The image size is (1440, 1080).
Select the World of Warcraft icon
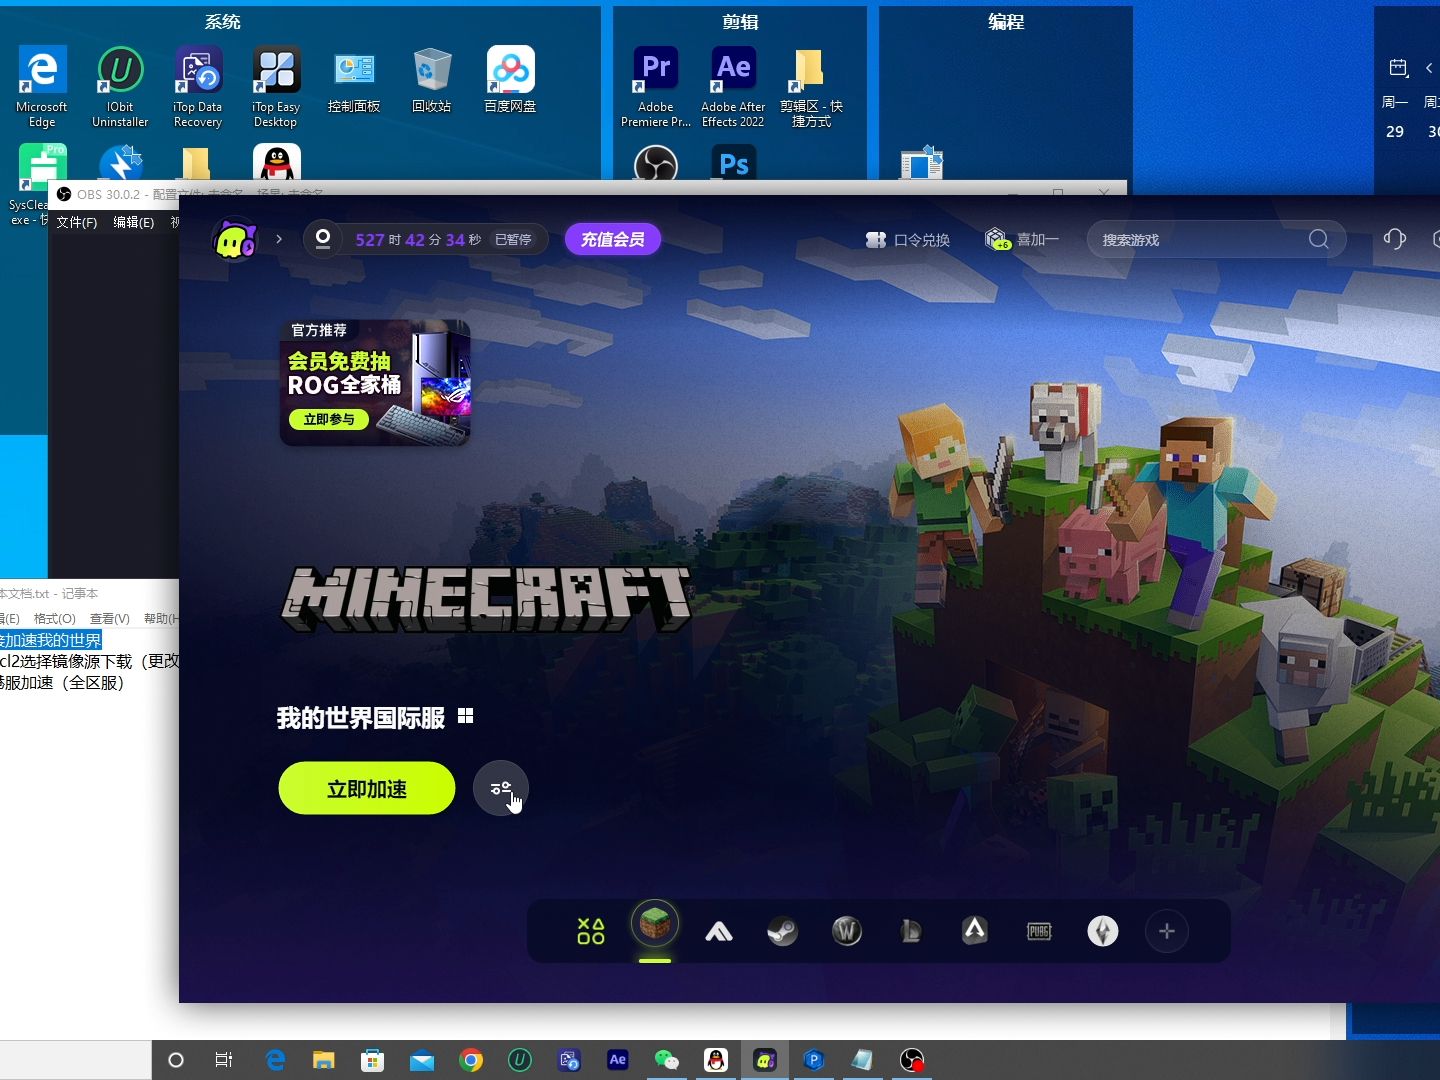(847, 931)
